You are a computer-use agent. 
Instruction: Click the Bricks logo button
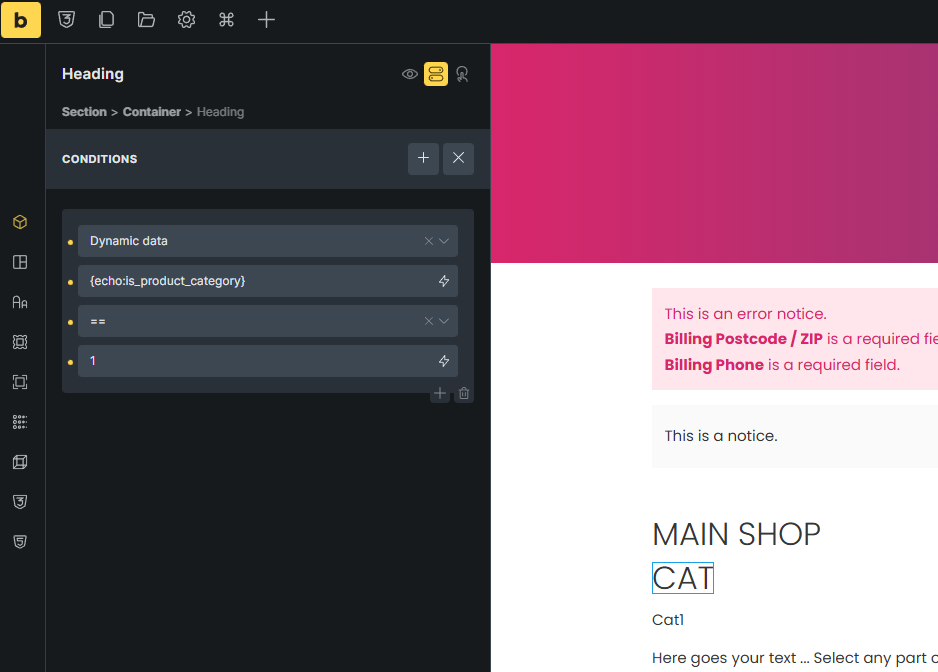tap(21, 20)
